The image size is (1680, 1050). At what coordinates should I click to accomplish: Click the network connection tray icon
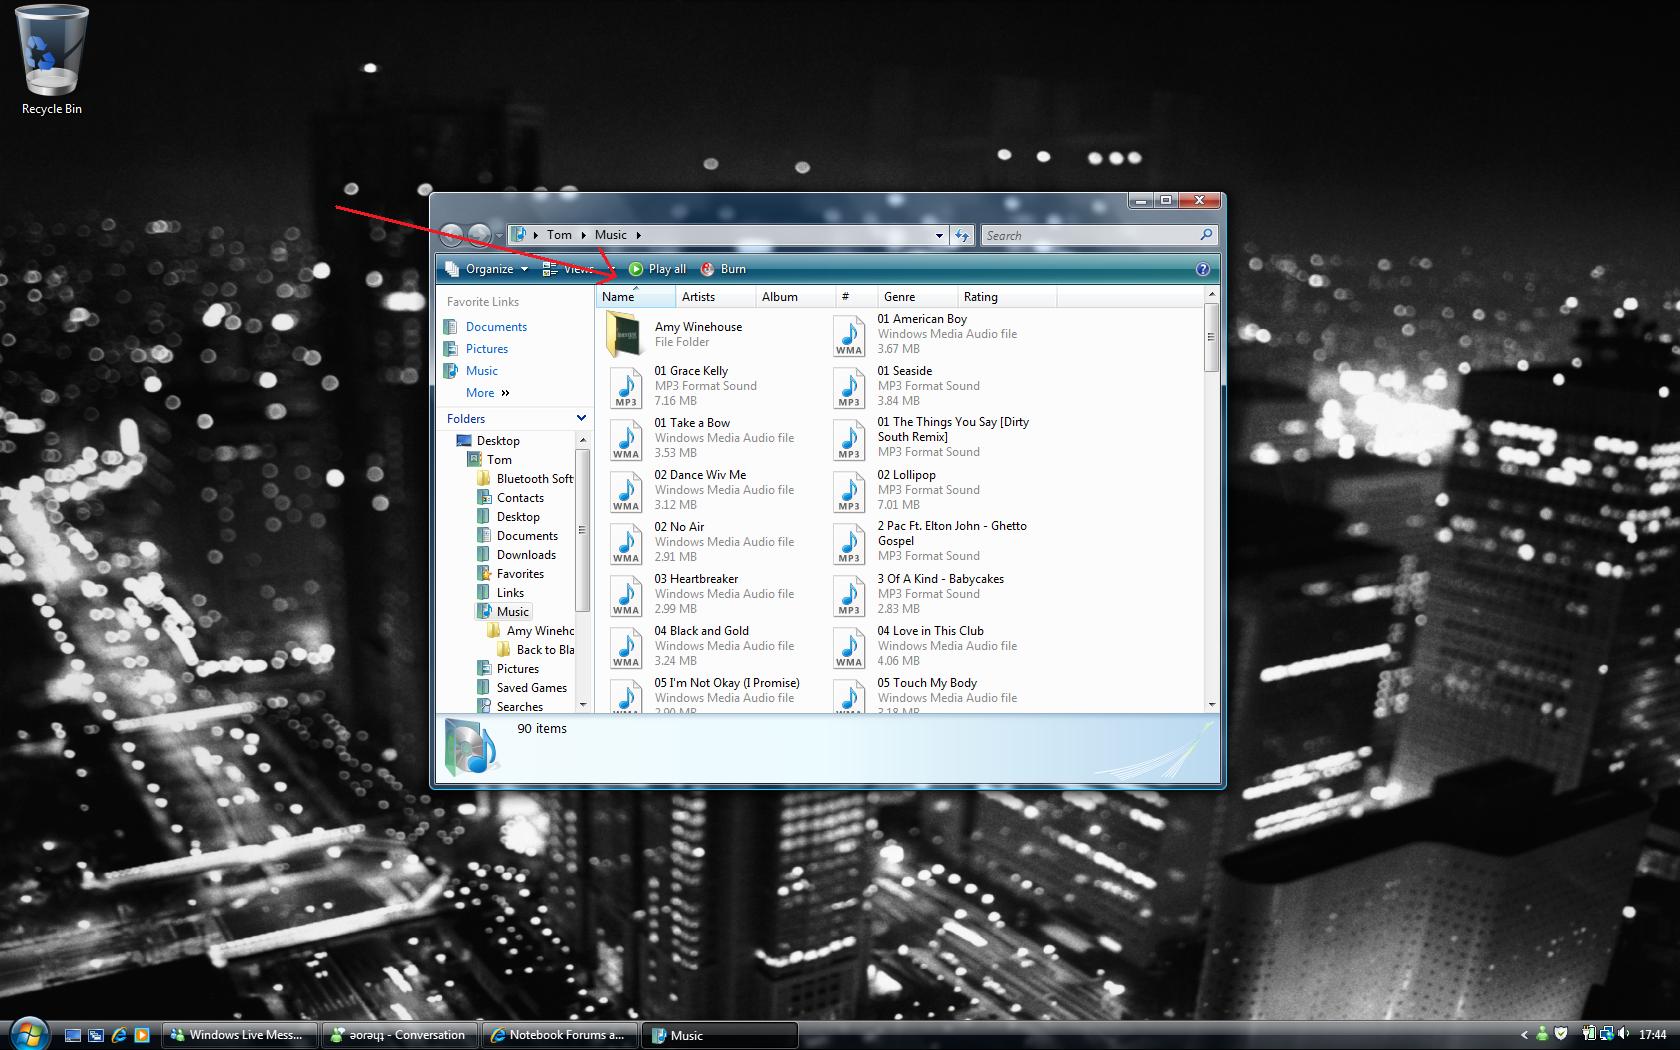pyautogui.click(x=1606, y=1034)
